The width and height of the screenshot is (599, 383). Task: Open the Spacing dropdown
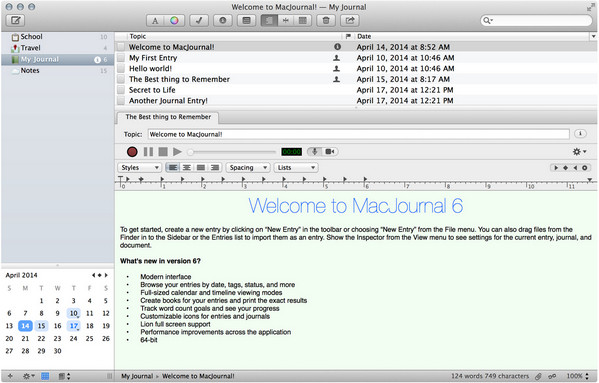[x=248, y=168]
